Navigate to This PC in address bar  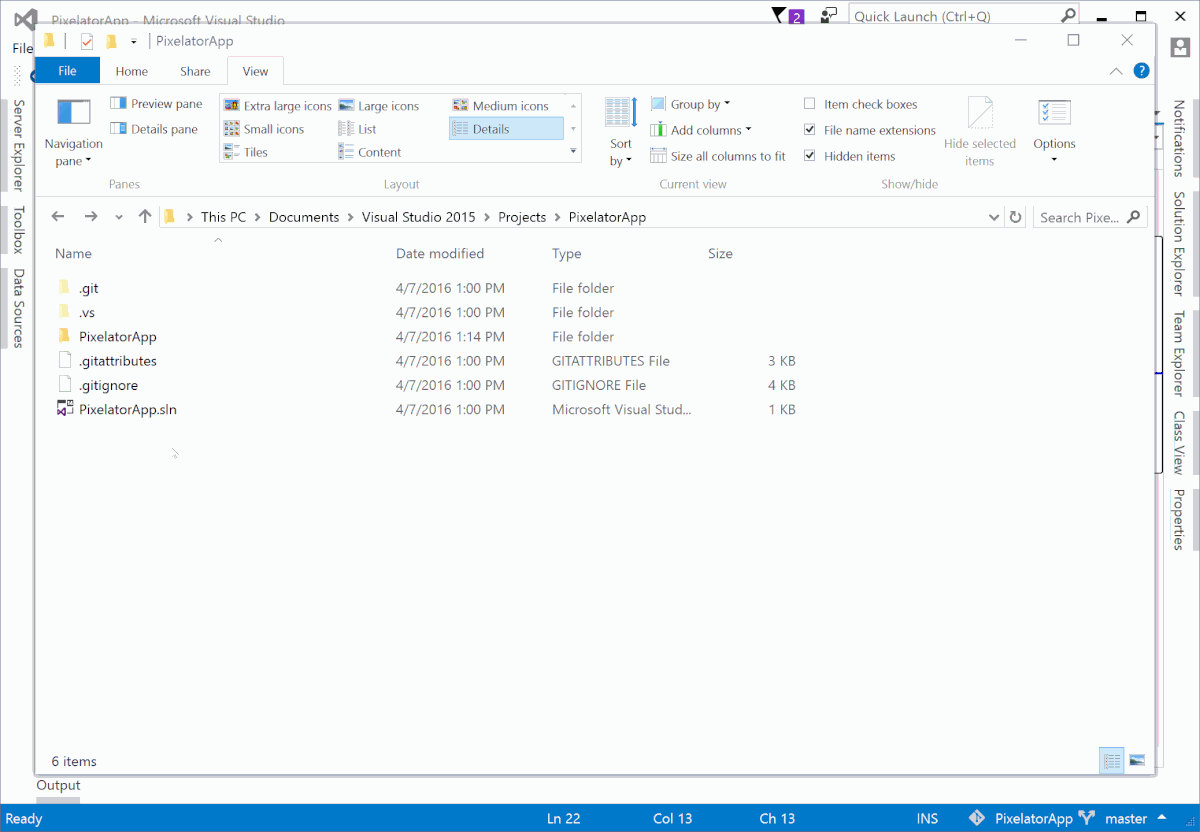(x=223, y=217)
